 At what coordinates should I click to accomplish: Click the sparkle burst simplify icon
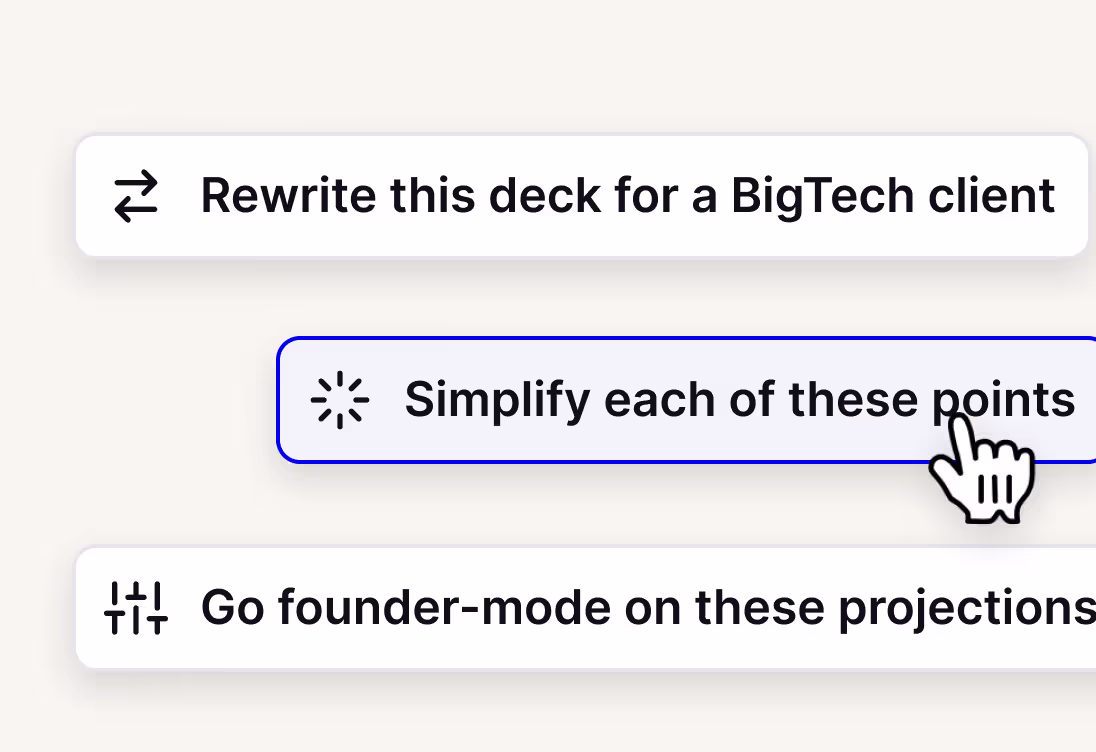coord(340,400)
